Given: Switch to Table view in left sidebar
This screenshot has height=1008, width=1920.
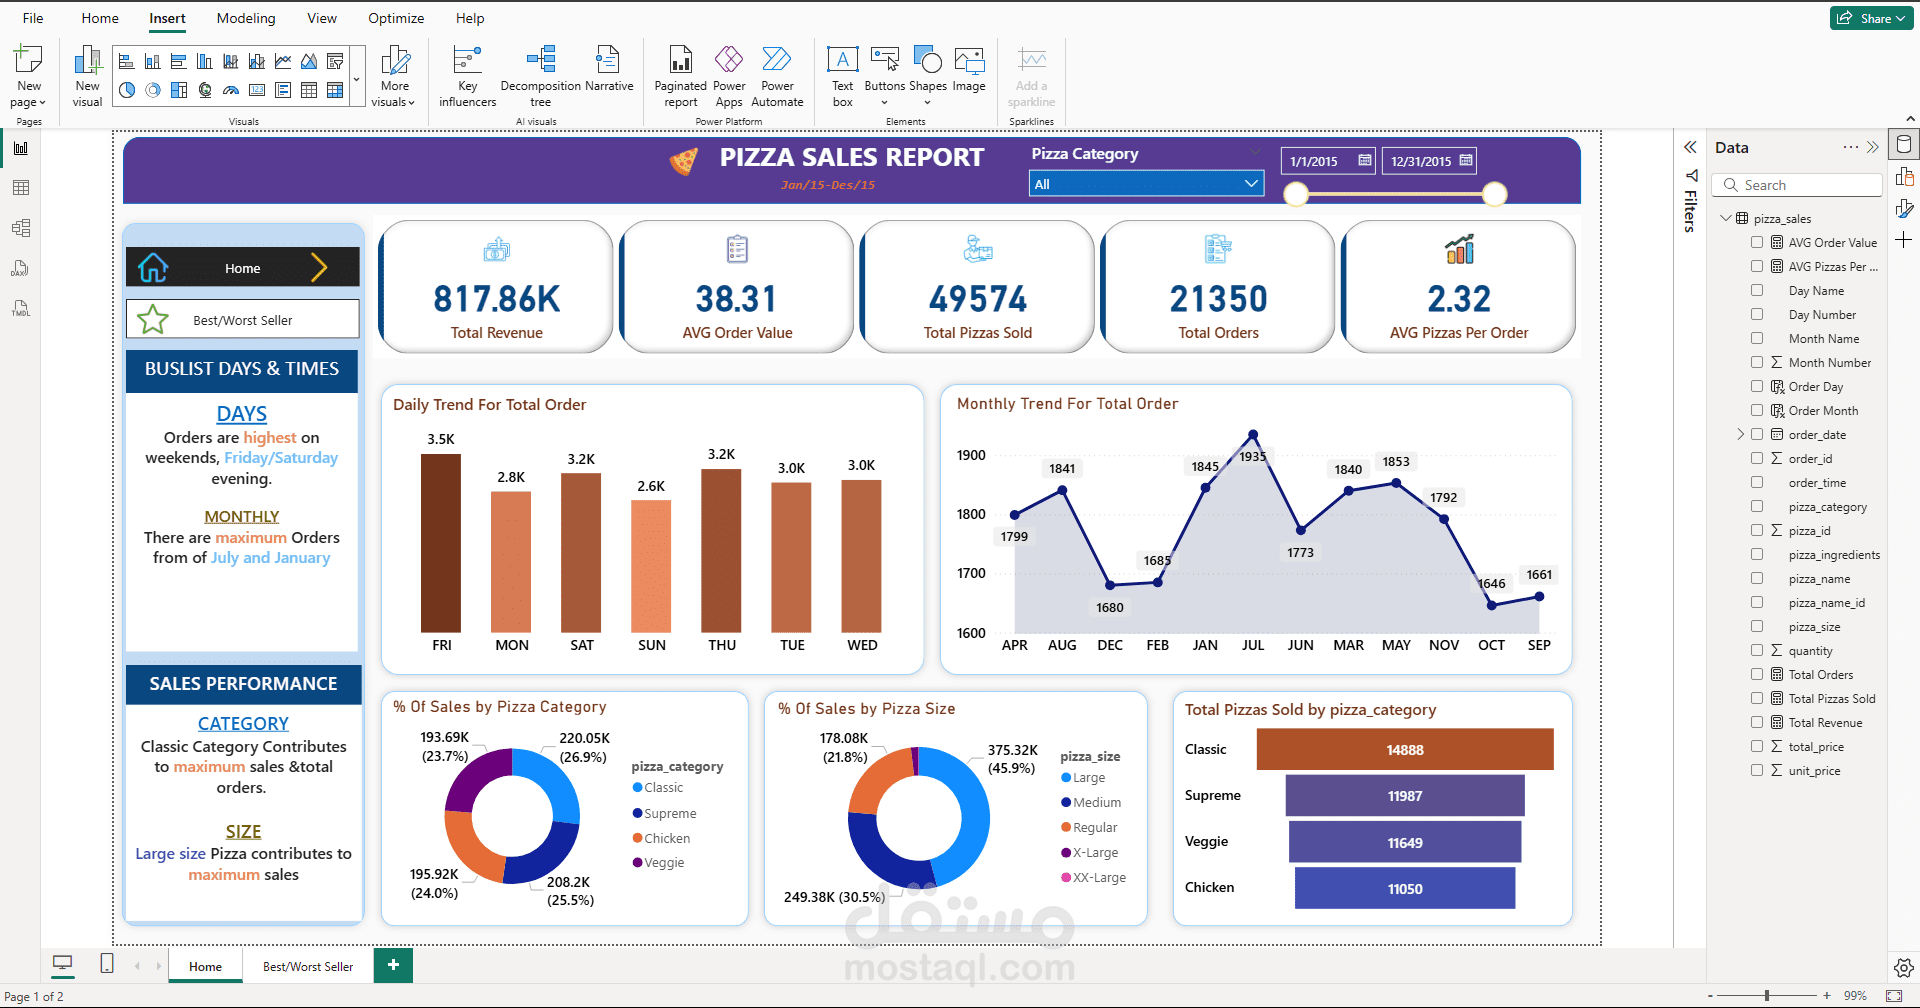Looking at the screenshot, I should (x=20, y=187).
